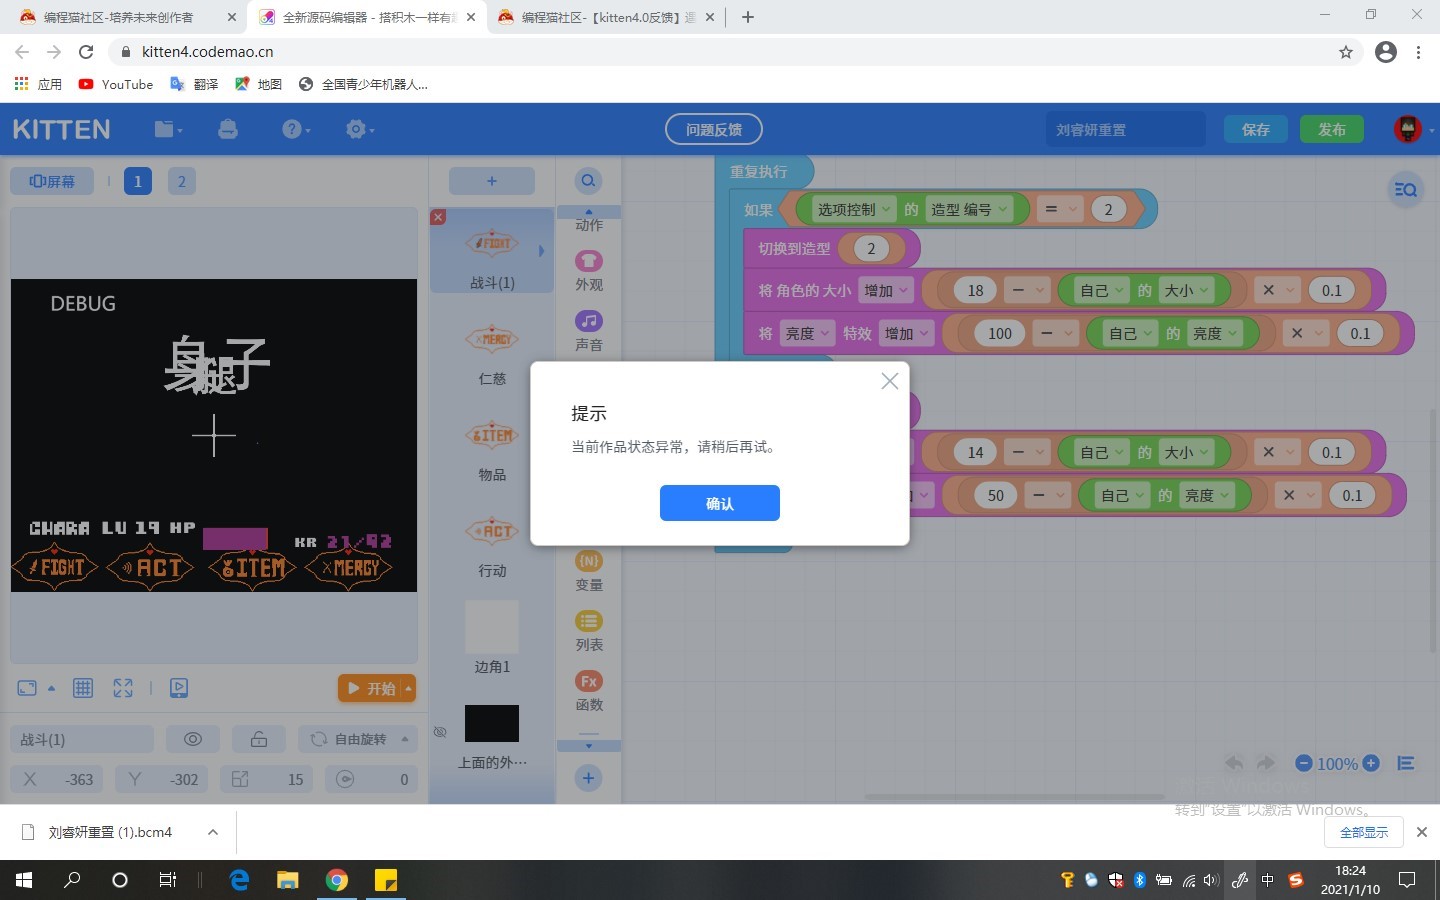Open Chrome from the Windows taskbar
Screen dimensions: 1440x900
click(337, 880)
